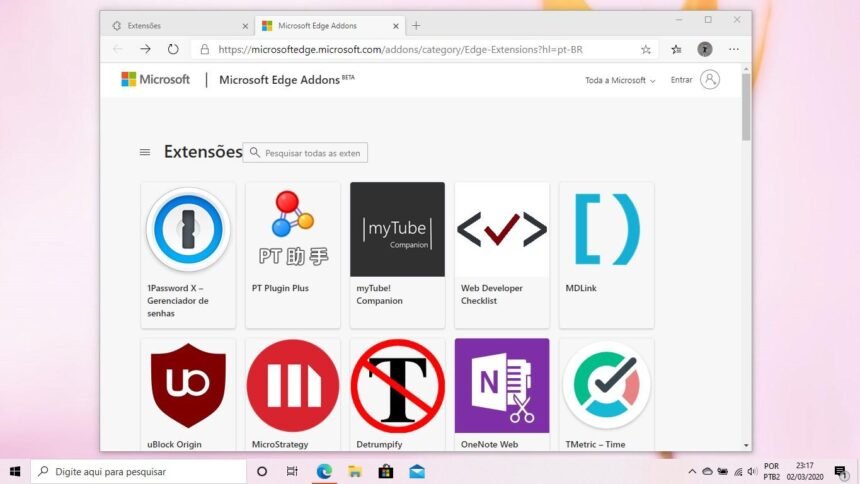860x484 pixels.
Task: Open the Web Developer Checklist icon
Action: (x=502, y=229)
